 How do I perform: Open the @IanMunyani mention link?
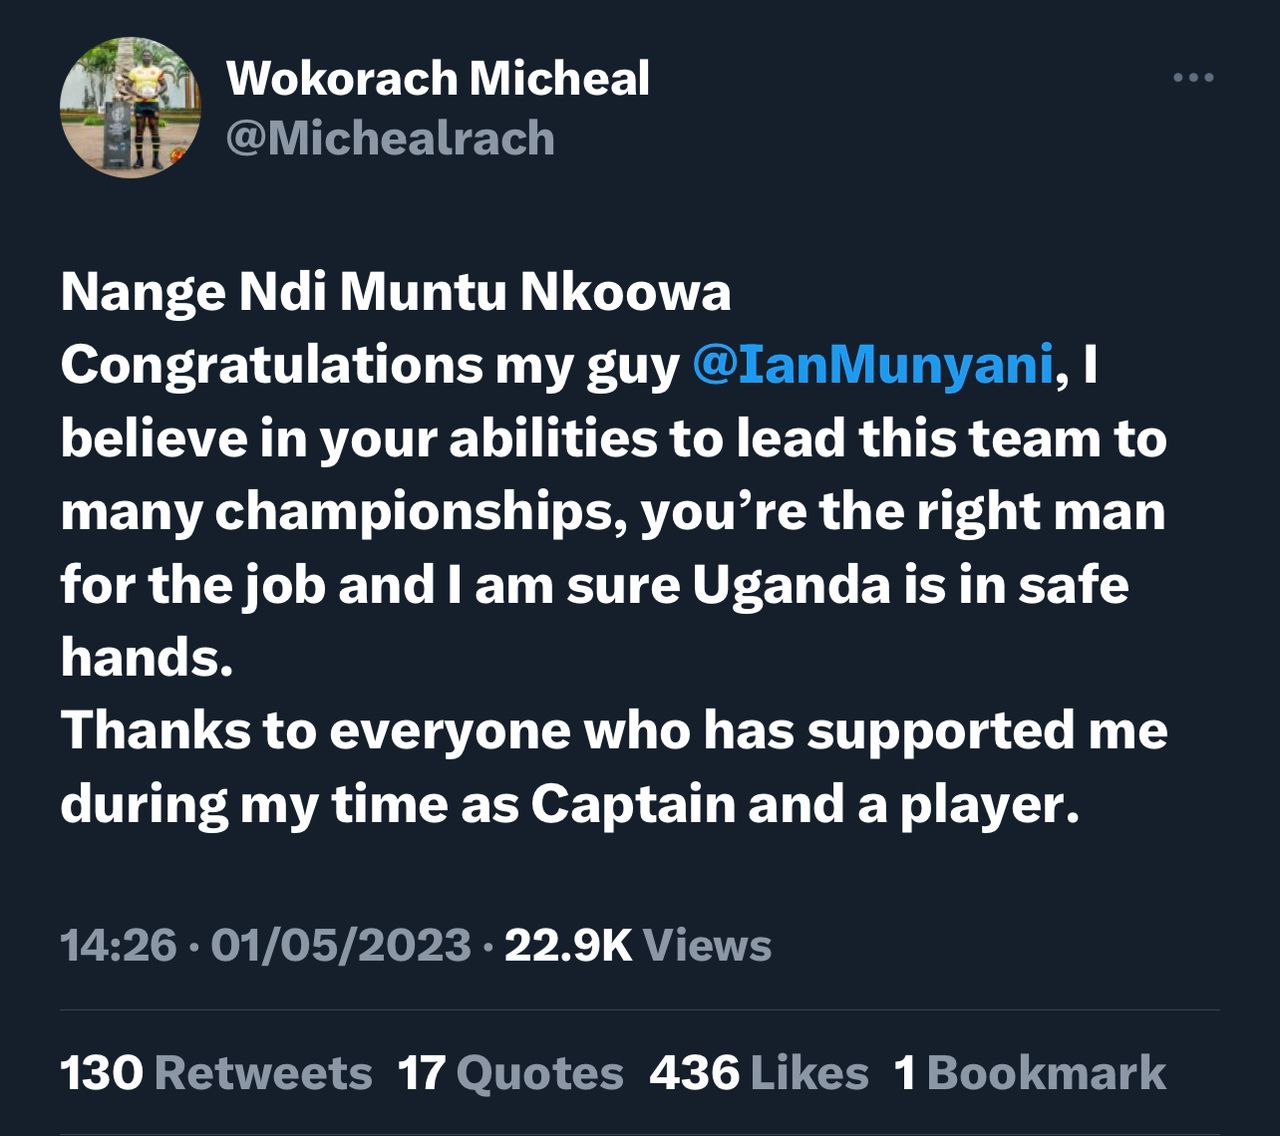[873, 365]
